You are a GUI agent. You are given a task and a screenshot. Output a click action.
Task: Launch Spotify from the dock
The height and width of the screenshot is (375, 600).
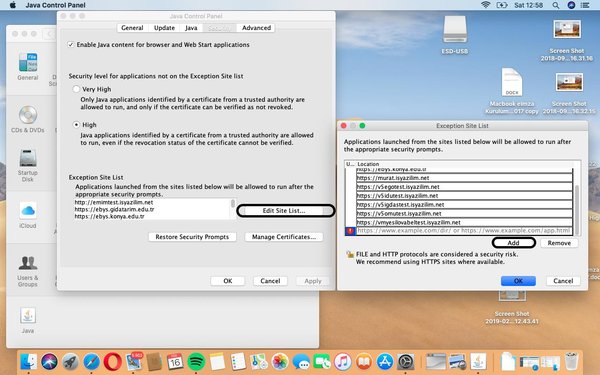pos(196,361)
